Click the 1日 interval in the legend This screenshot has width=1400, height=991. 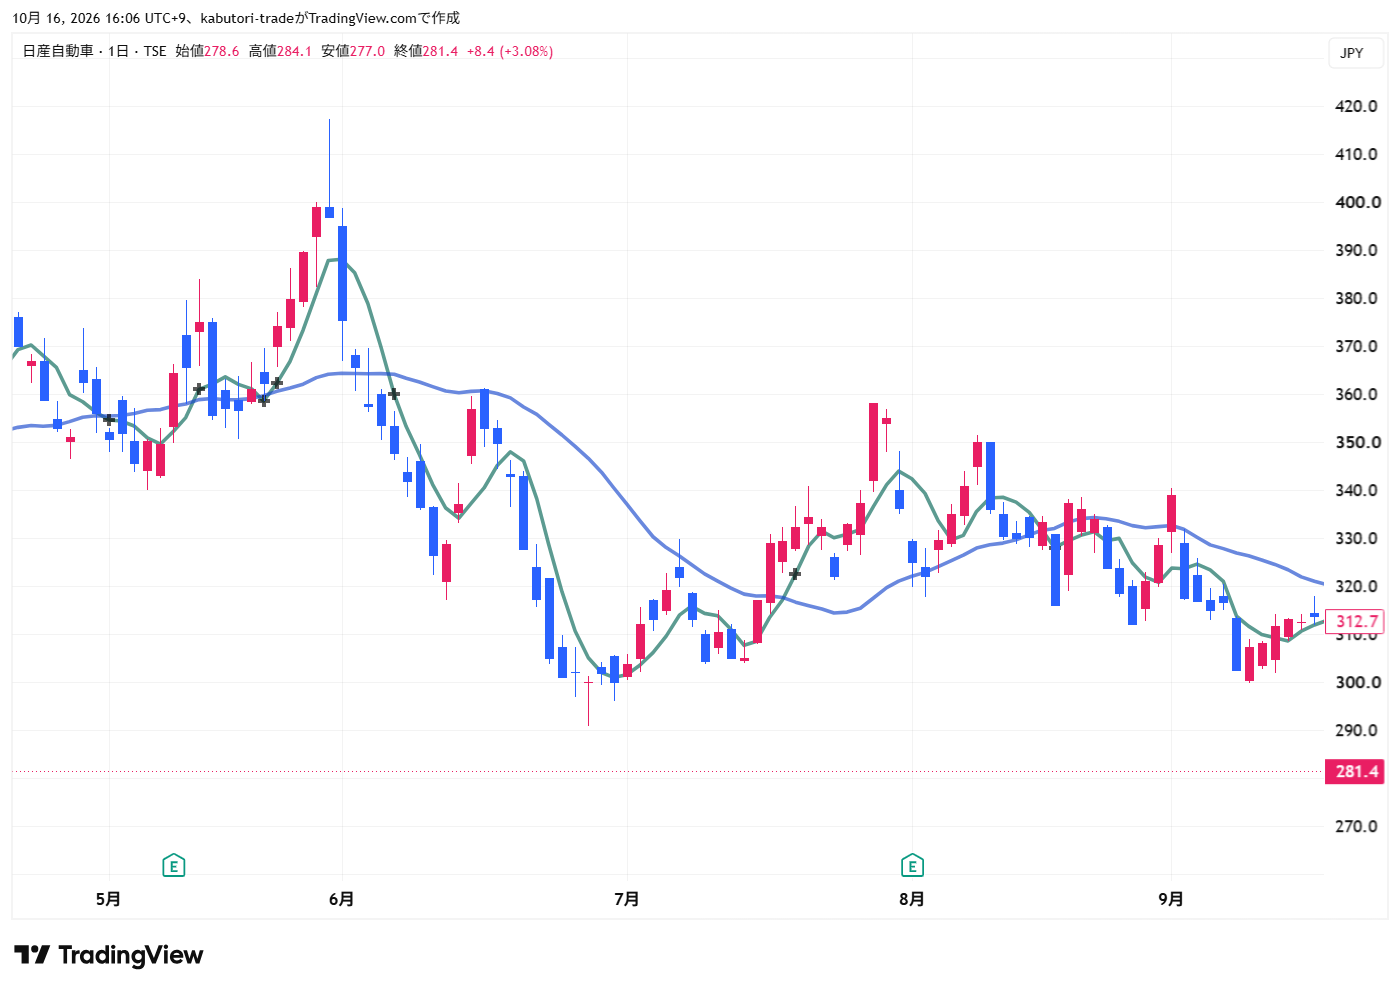tap(119, 51)
